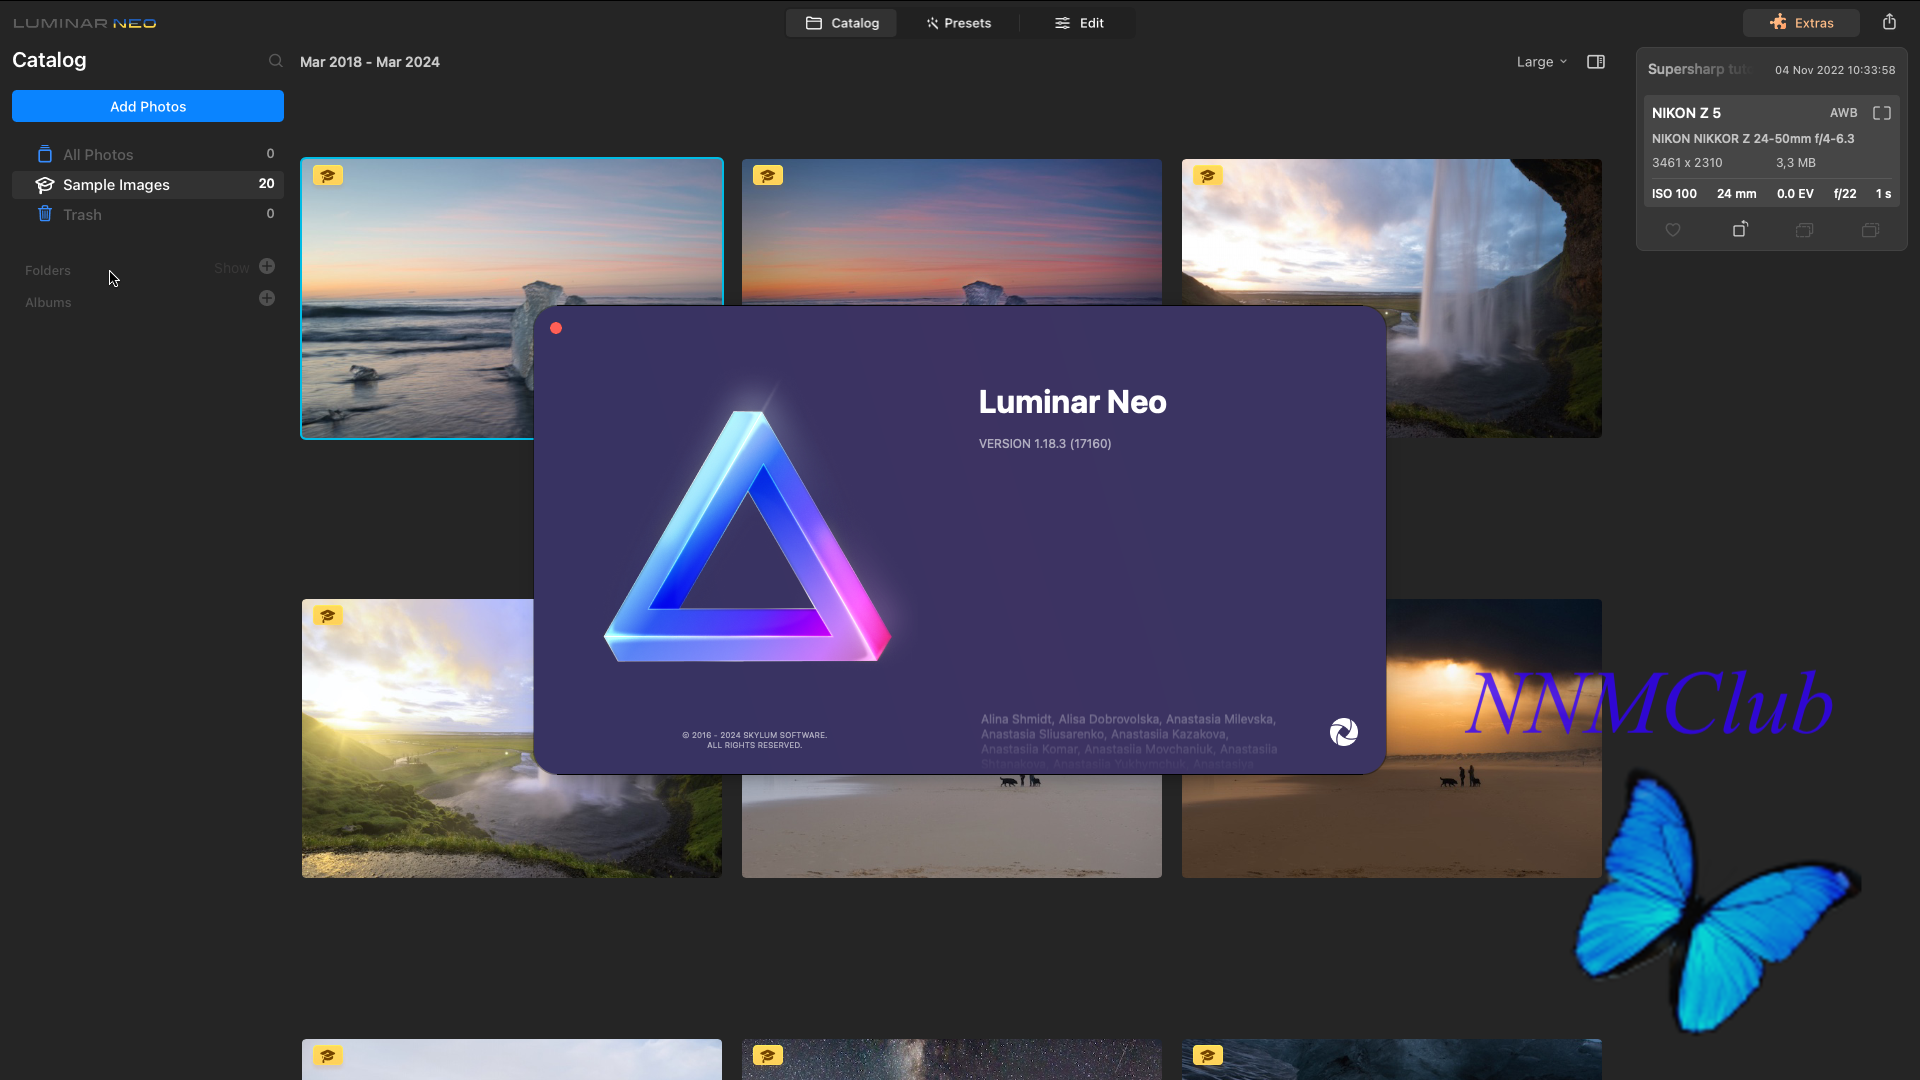Click the All Photos icon
Viewport: 1920px width, 1080px height.
pos(44,154)
